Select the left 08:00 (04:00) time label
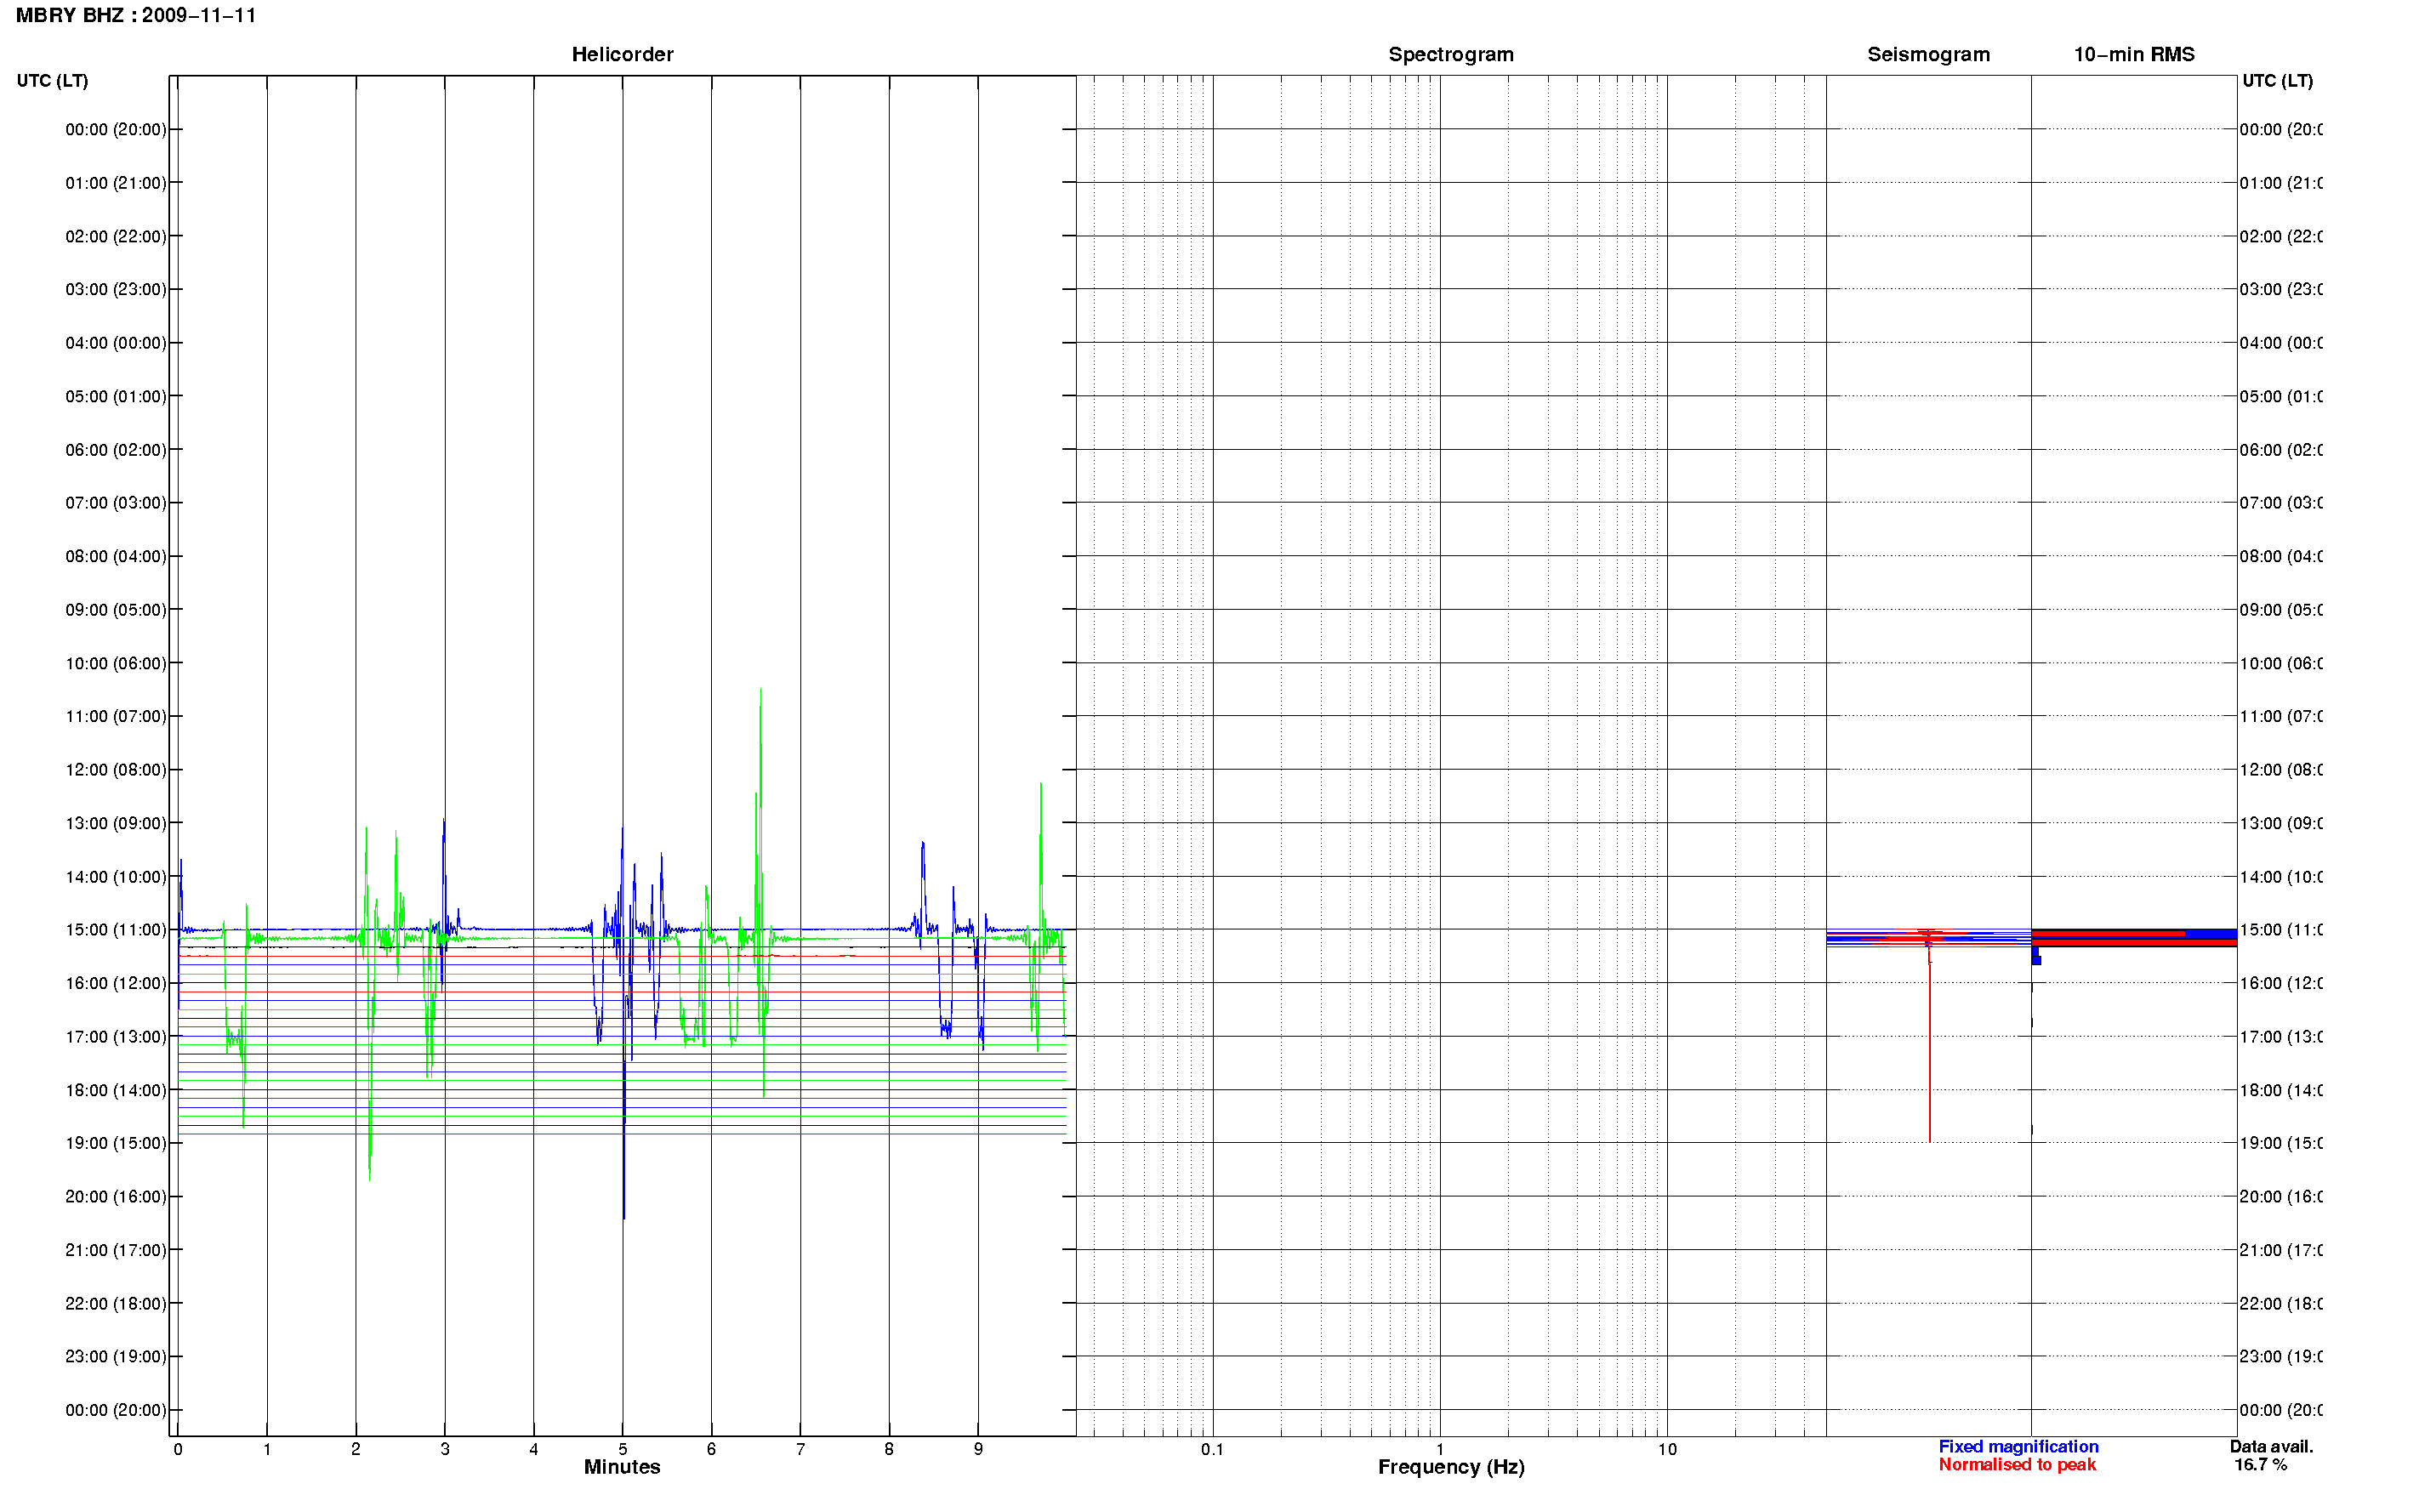 116,556
